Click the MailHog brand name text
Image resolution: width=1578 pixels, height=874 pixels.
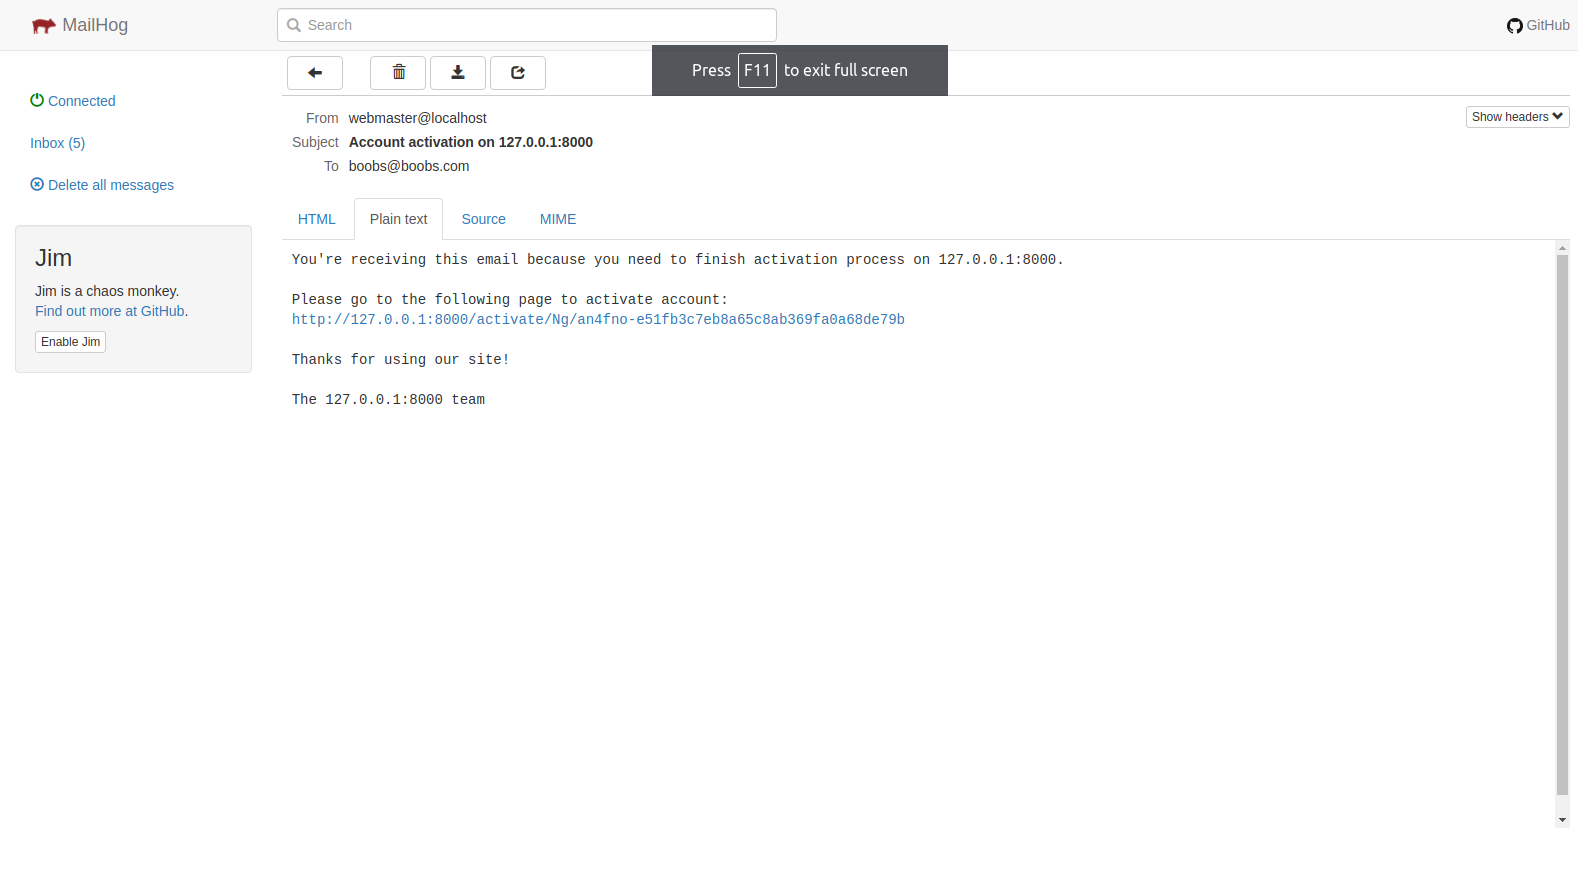click(95, 25)
